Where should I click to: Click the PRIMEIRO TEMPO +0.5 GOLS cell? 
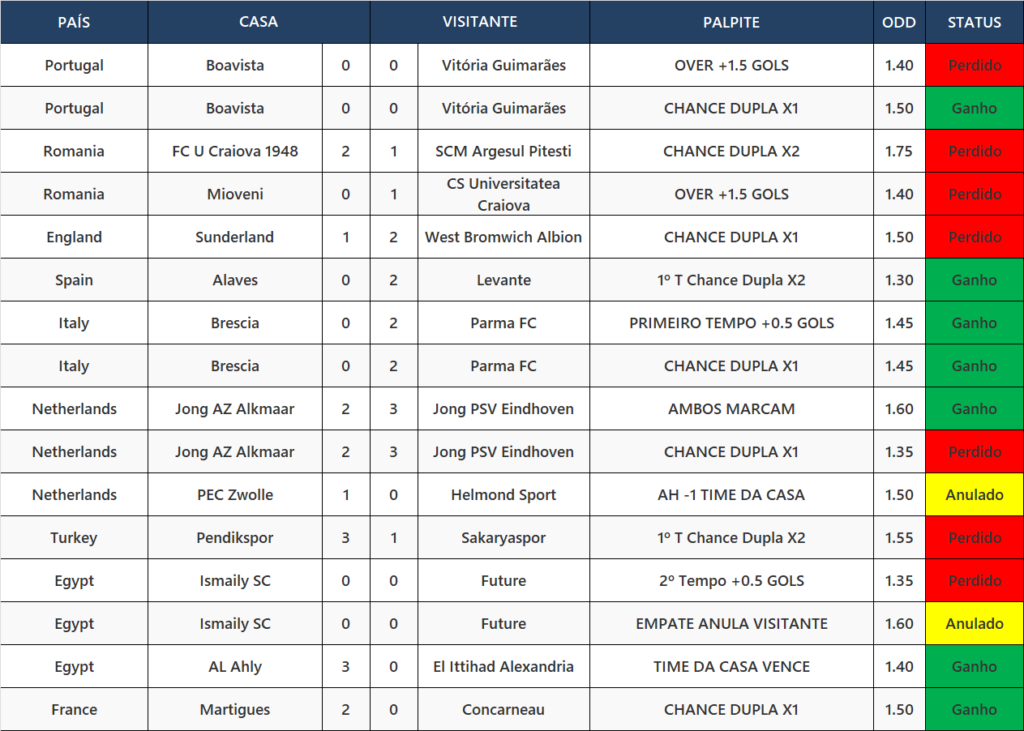click(731, 323)
